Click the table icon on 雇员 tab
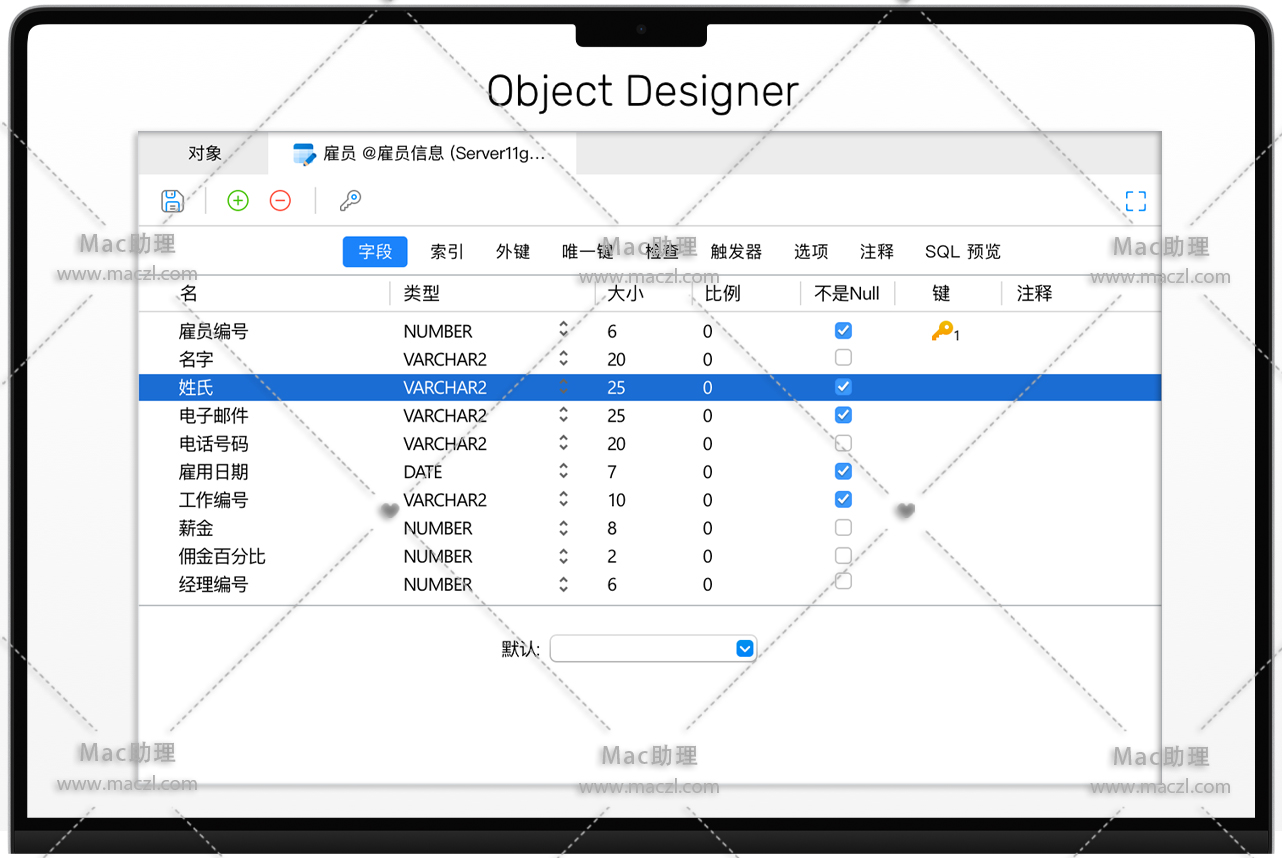Image resolution: width=1282 pixels, height=858 pixels. (x=304, y=154)
